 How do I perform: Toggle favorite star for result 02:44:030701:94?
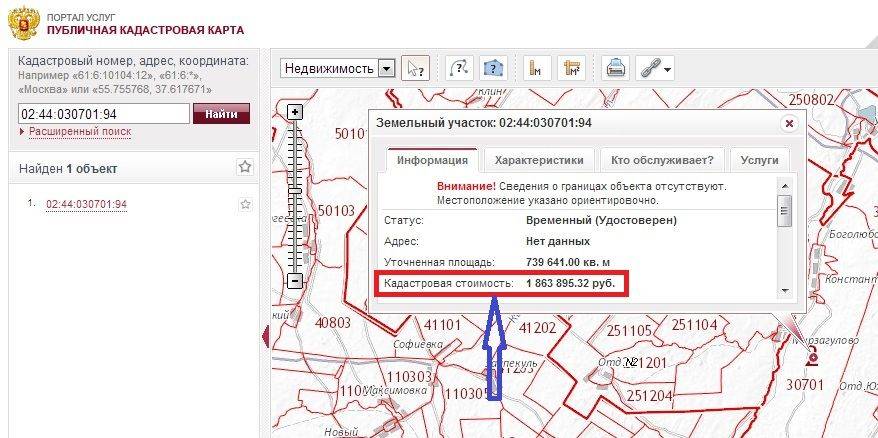[x=245, y=204]
